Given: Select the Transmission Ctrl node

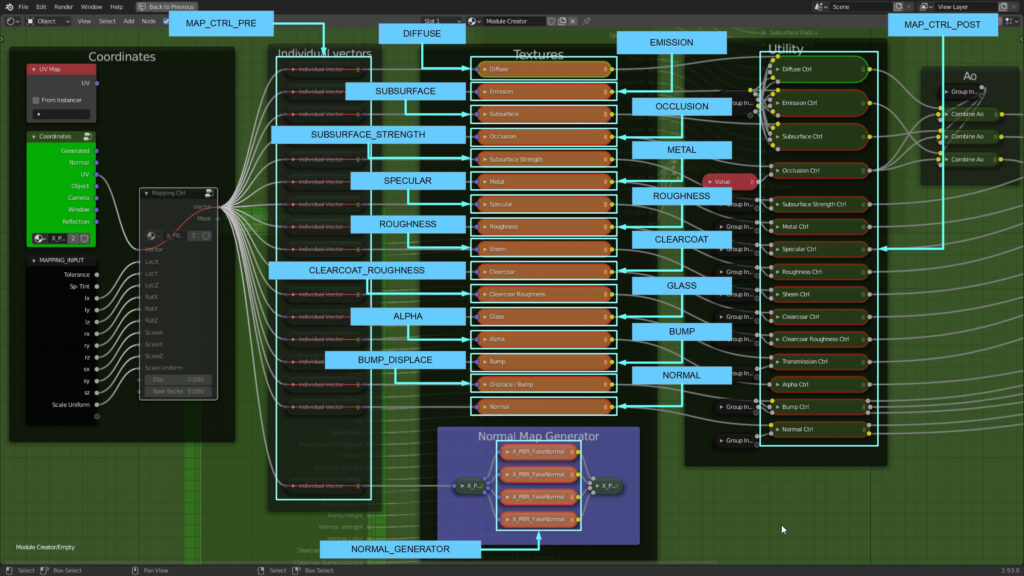Looking at the screenshot, I should click(x=820, y=361).
